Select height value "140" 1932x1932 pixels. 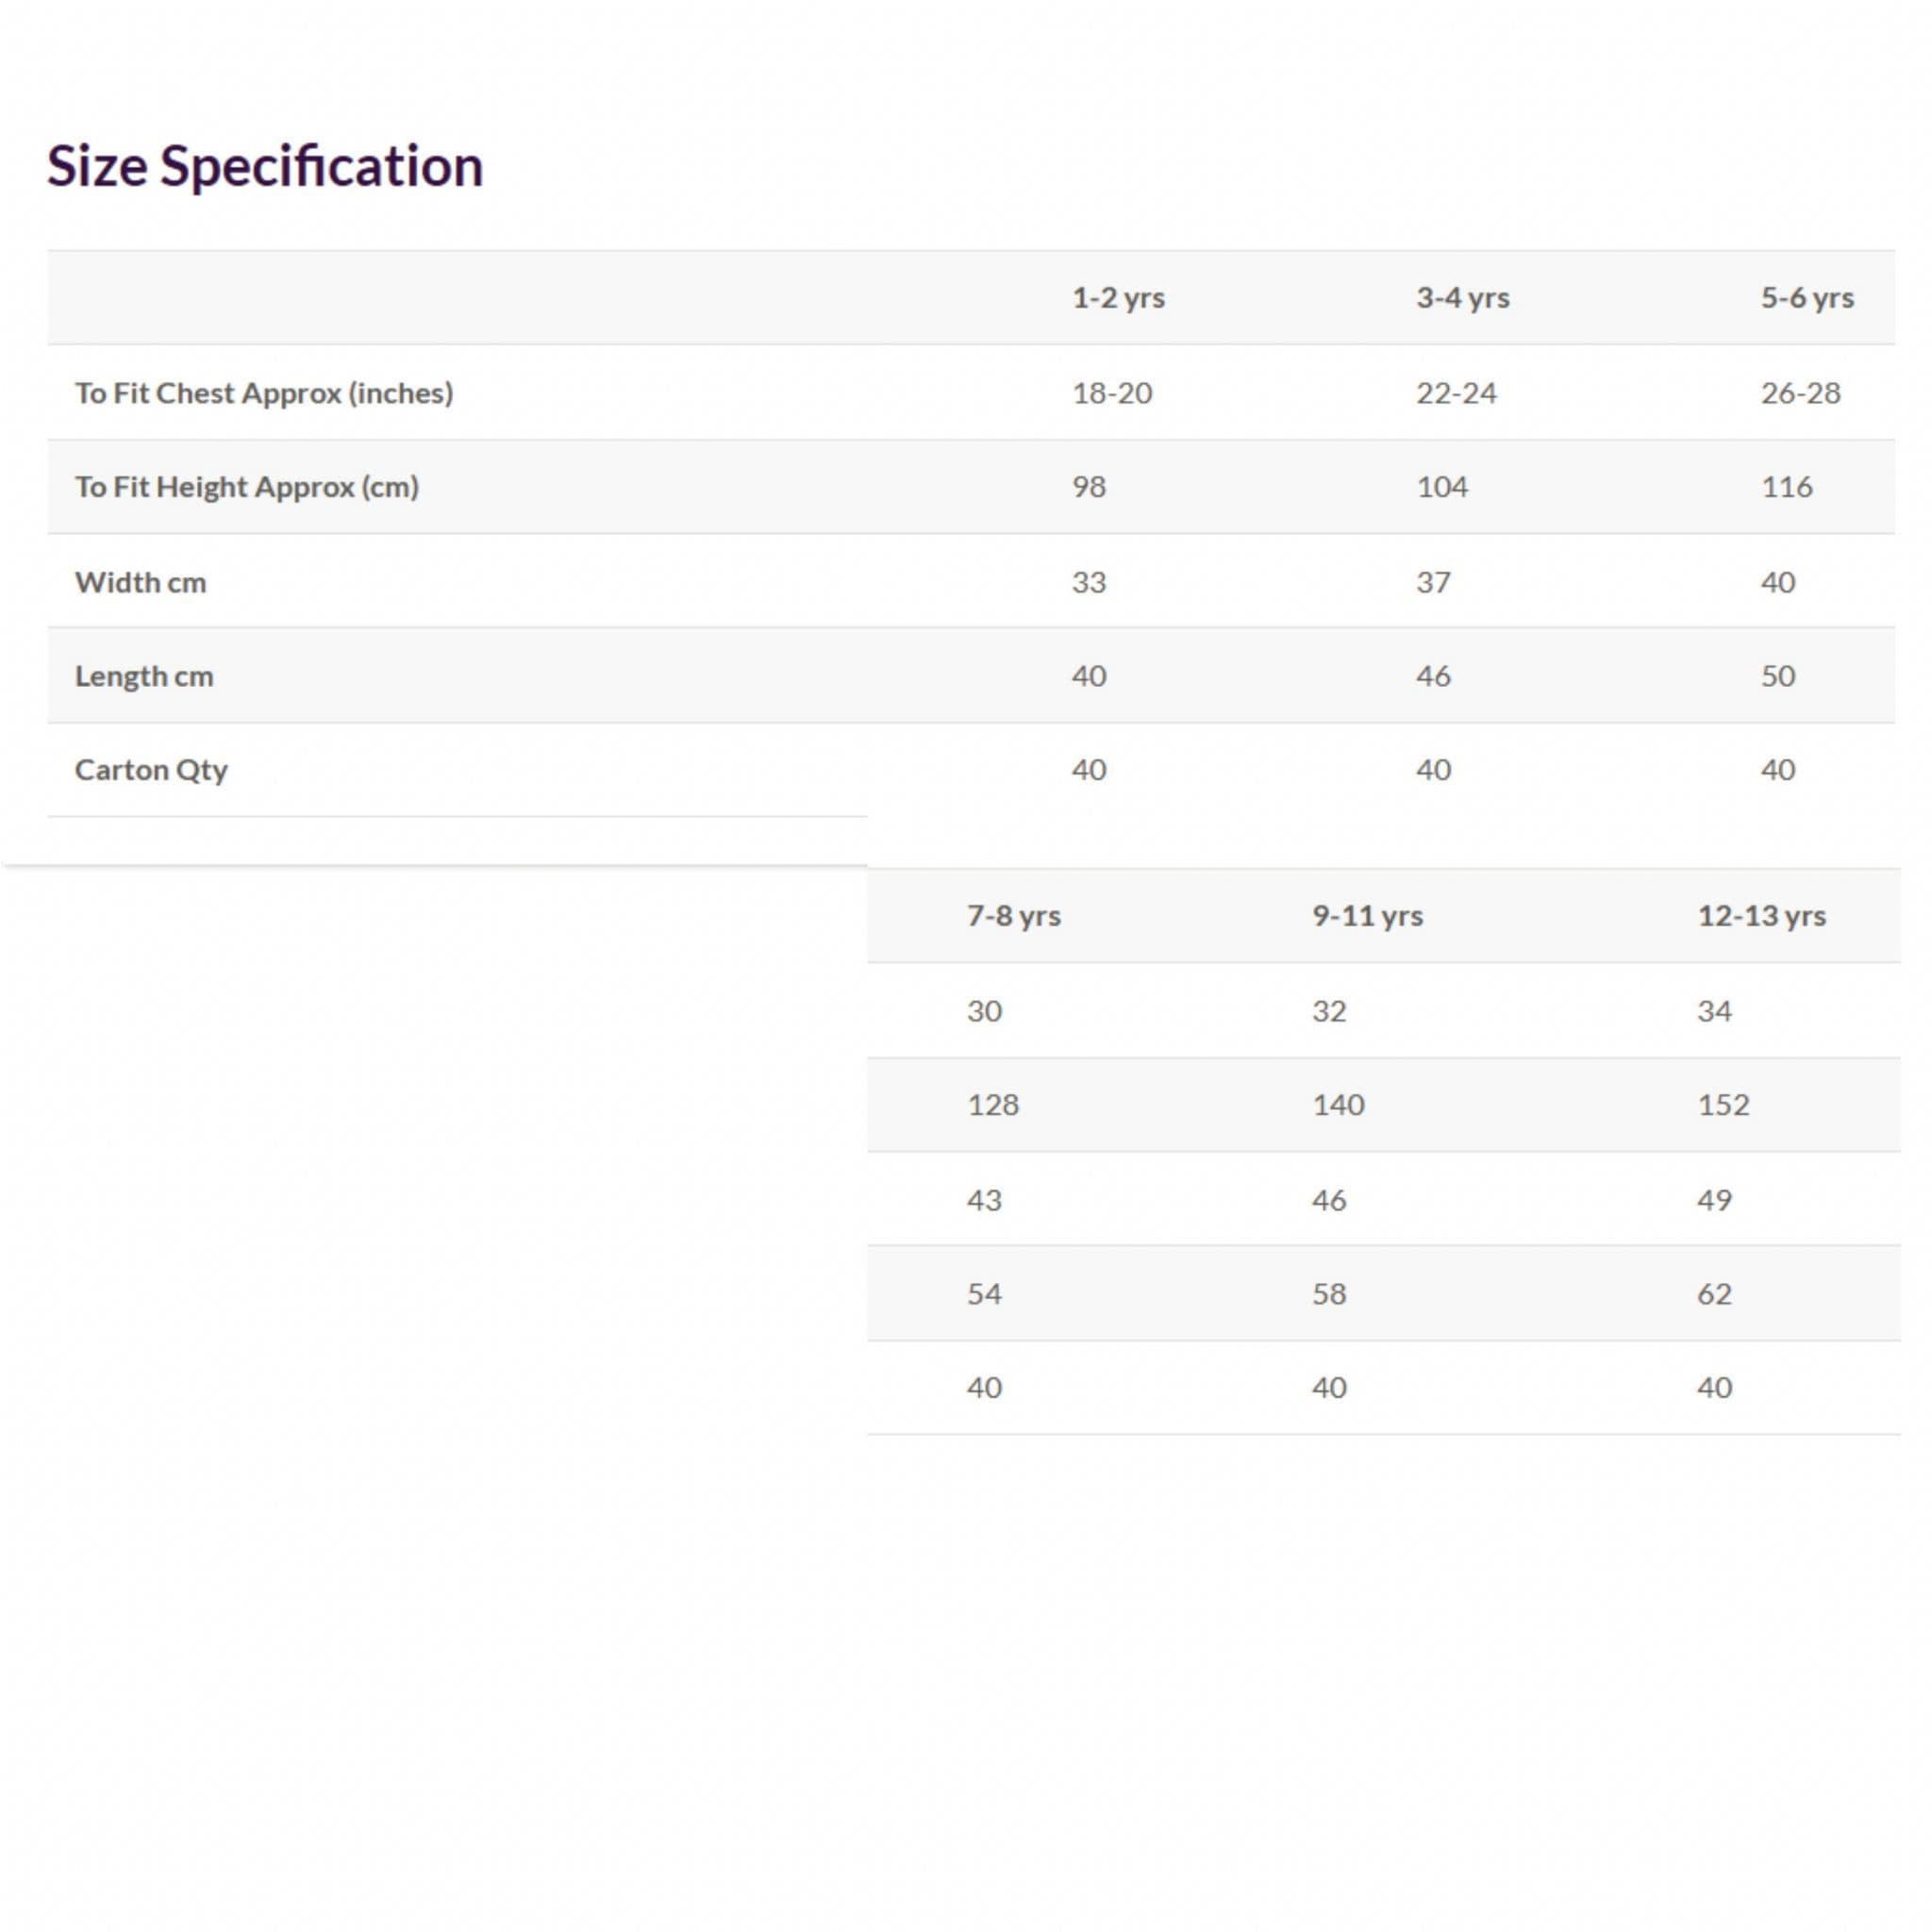tap(1338, 1105)
